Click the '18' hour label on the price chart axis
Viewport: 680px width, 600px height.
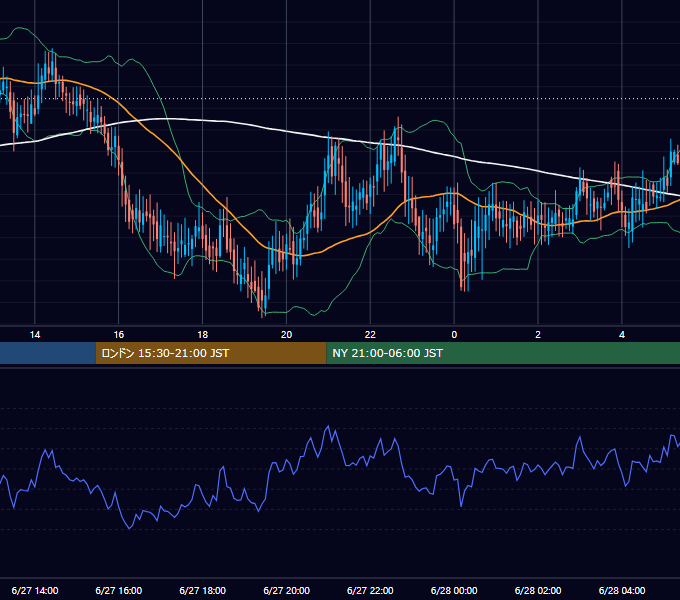(x=203, y=335)
